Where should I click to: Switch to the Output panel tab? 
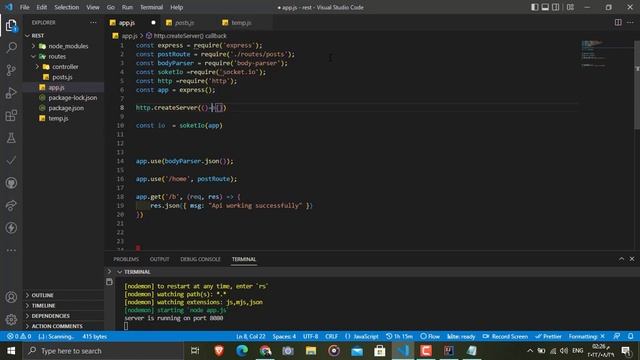[x=160, y=259]
